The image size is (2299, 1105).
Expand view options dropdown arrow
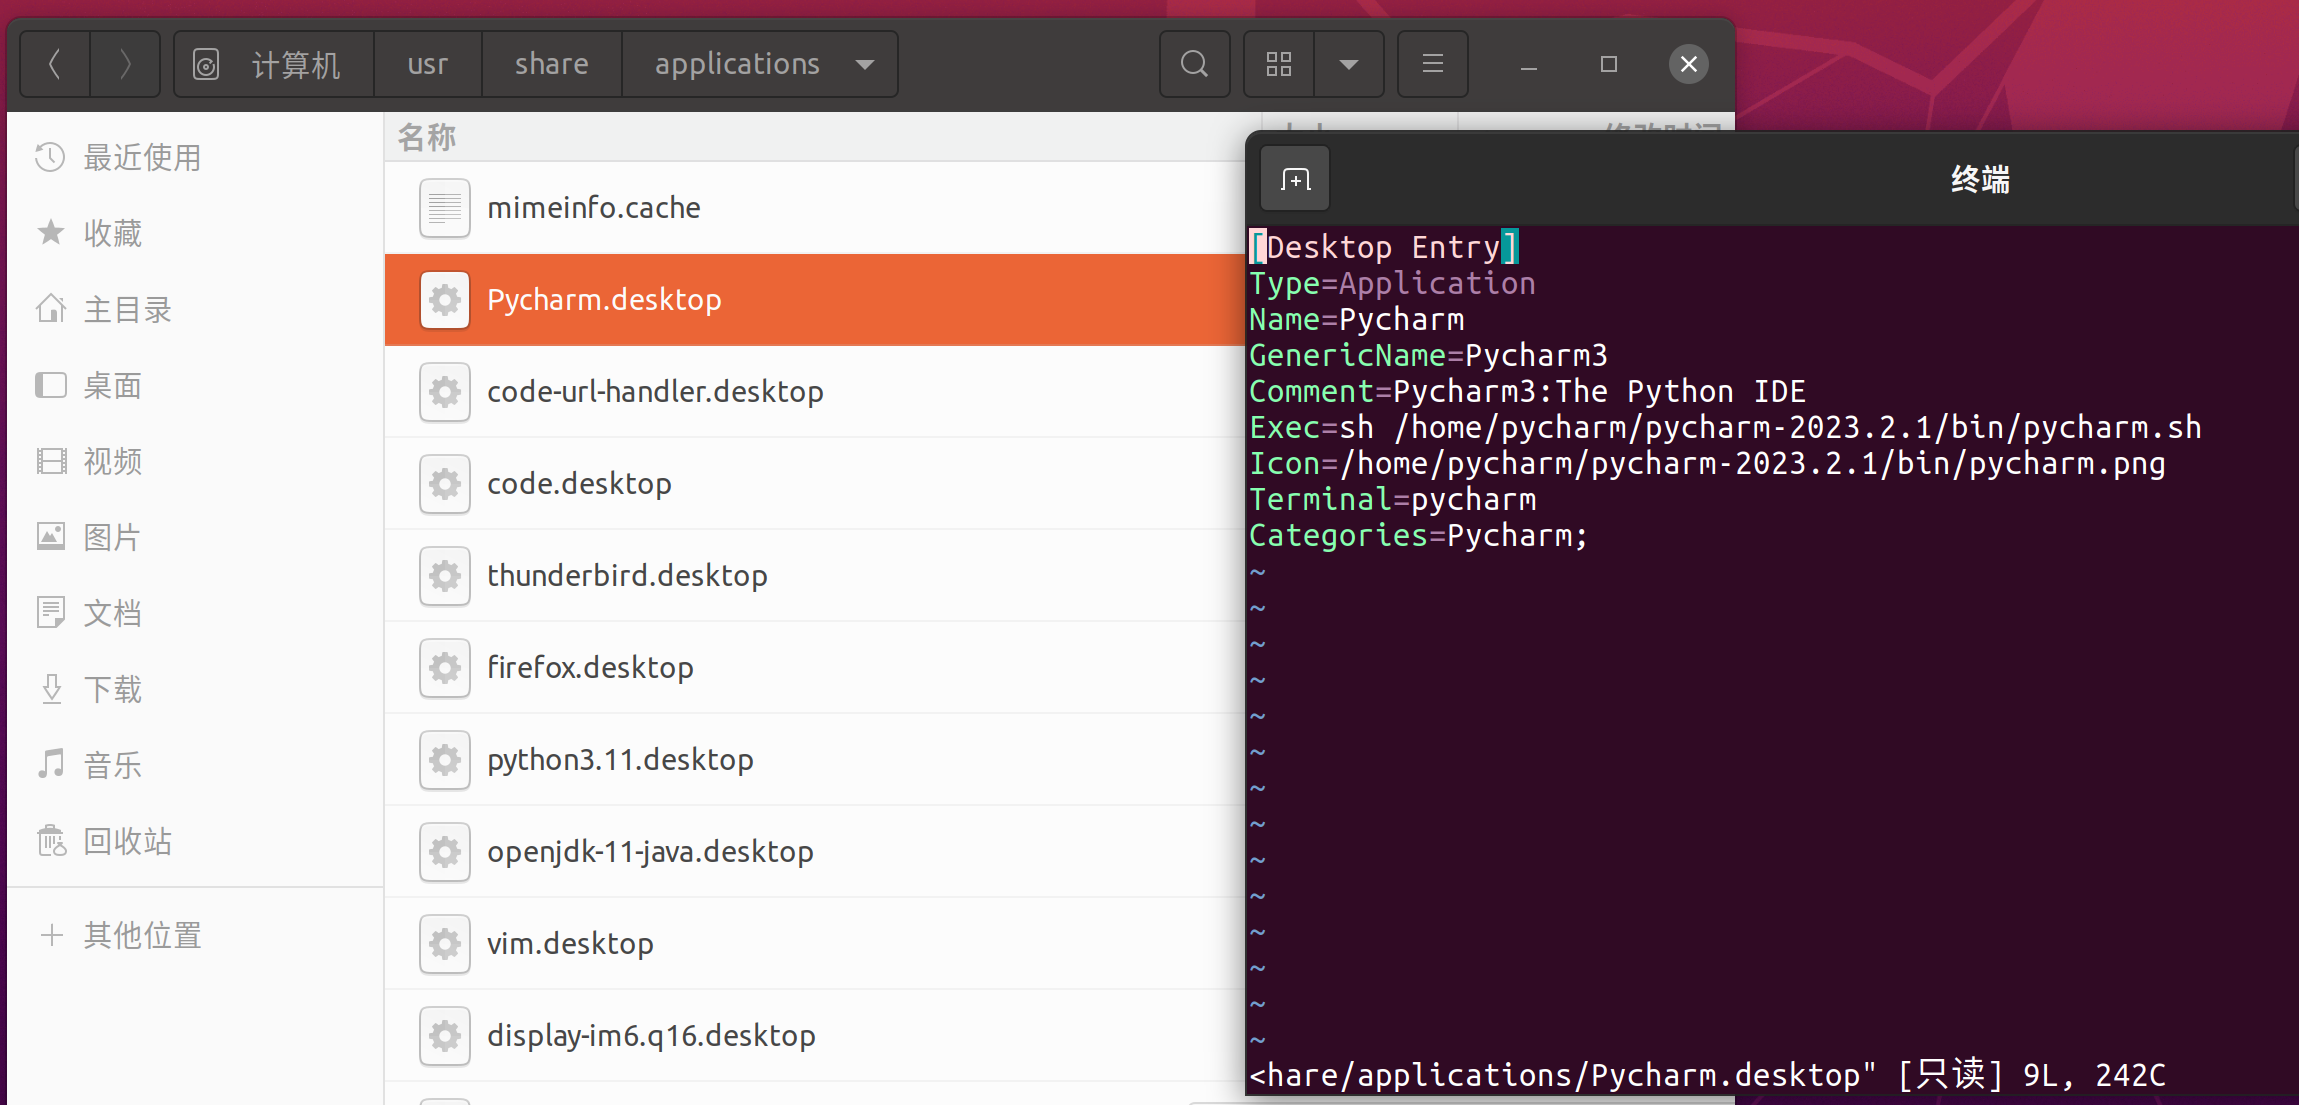[1349, 64]
